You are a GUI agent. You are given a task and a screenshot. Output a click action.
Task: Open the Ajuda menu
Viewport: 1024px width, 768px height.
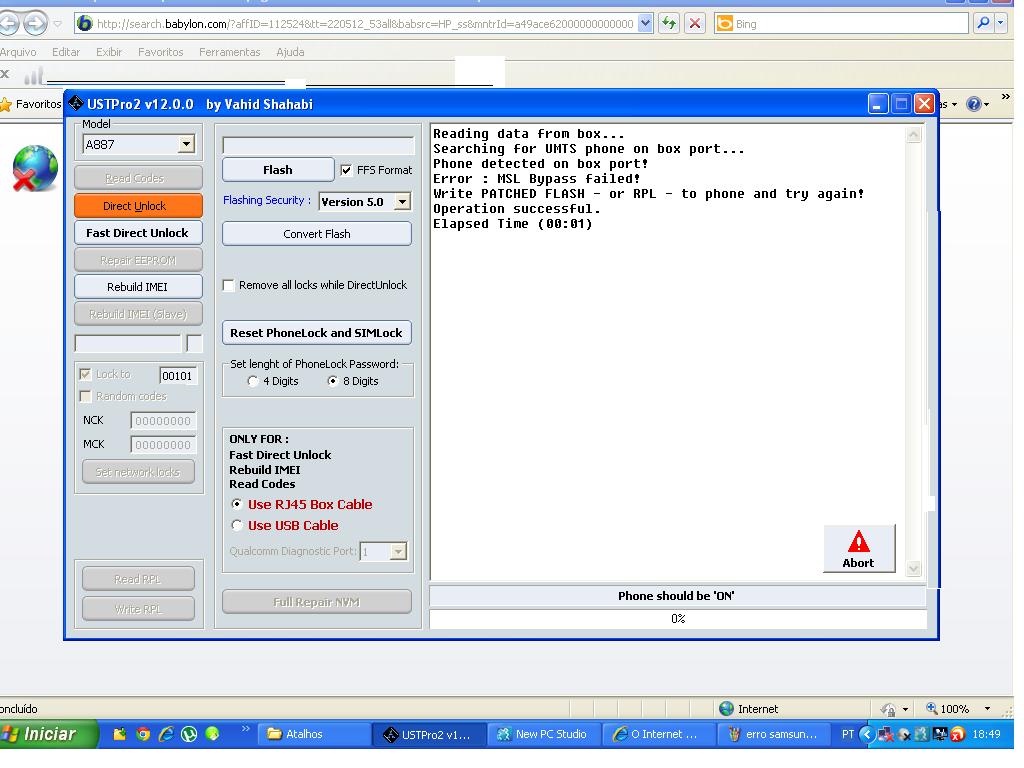point(290,52)
